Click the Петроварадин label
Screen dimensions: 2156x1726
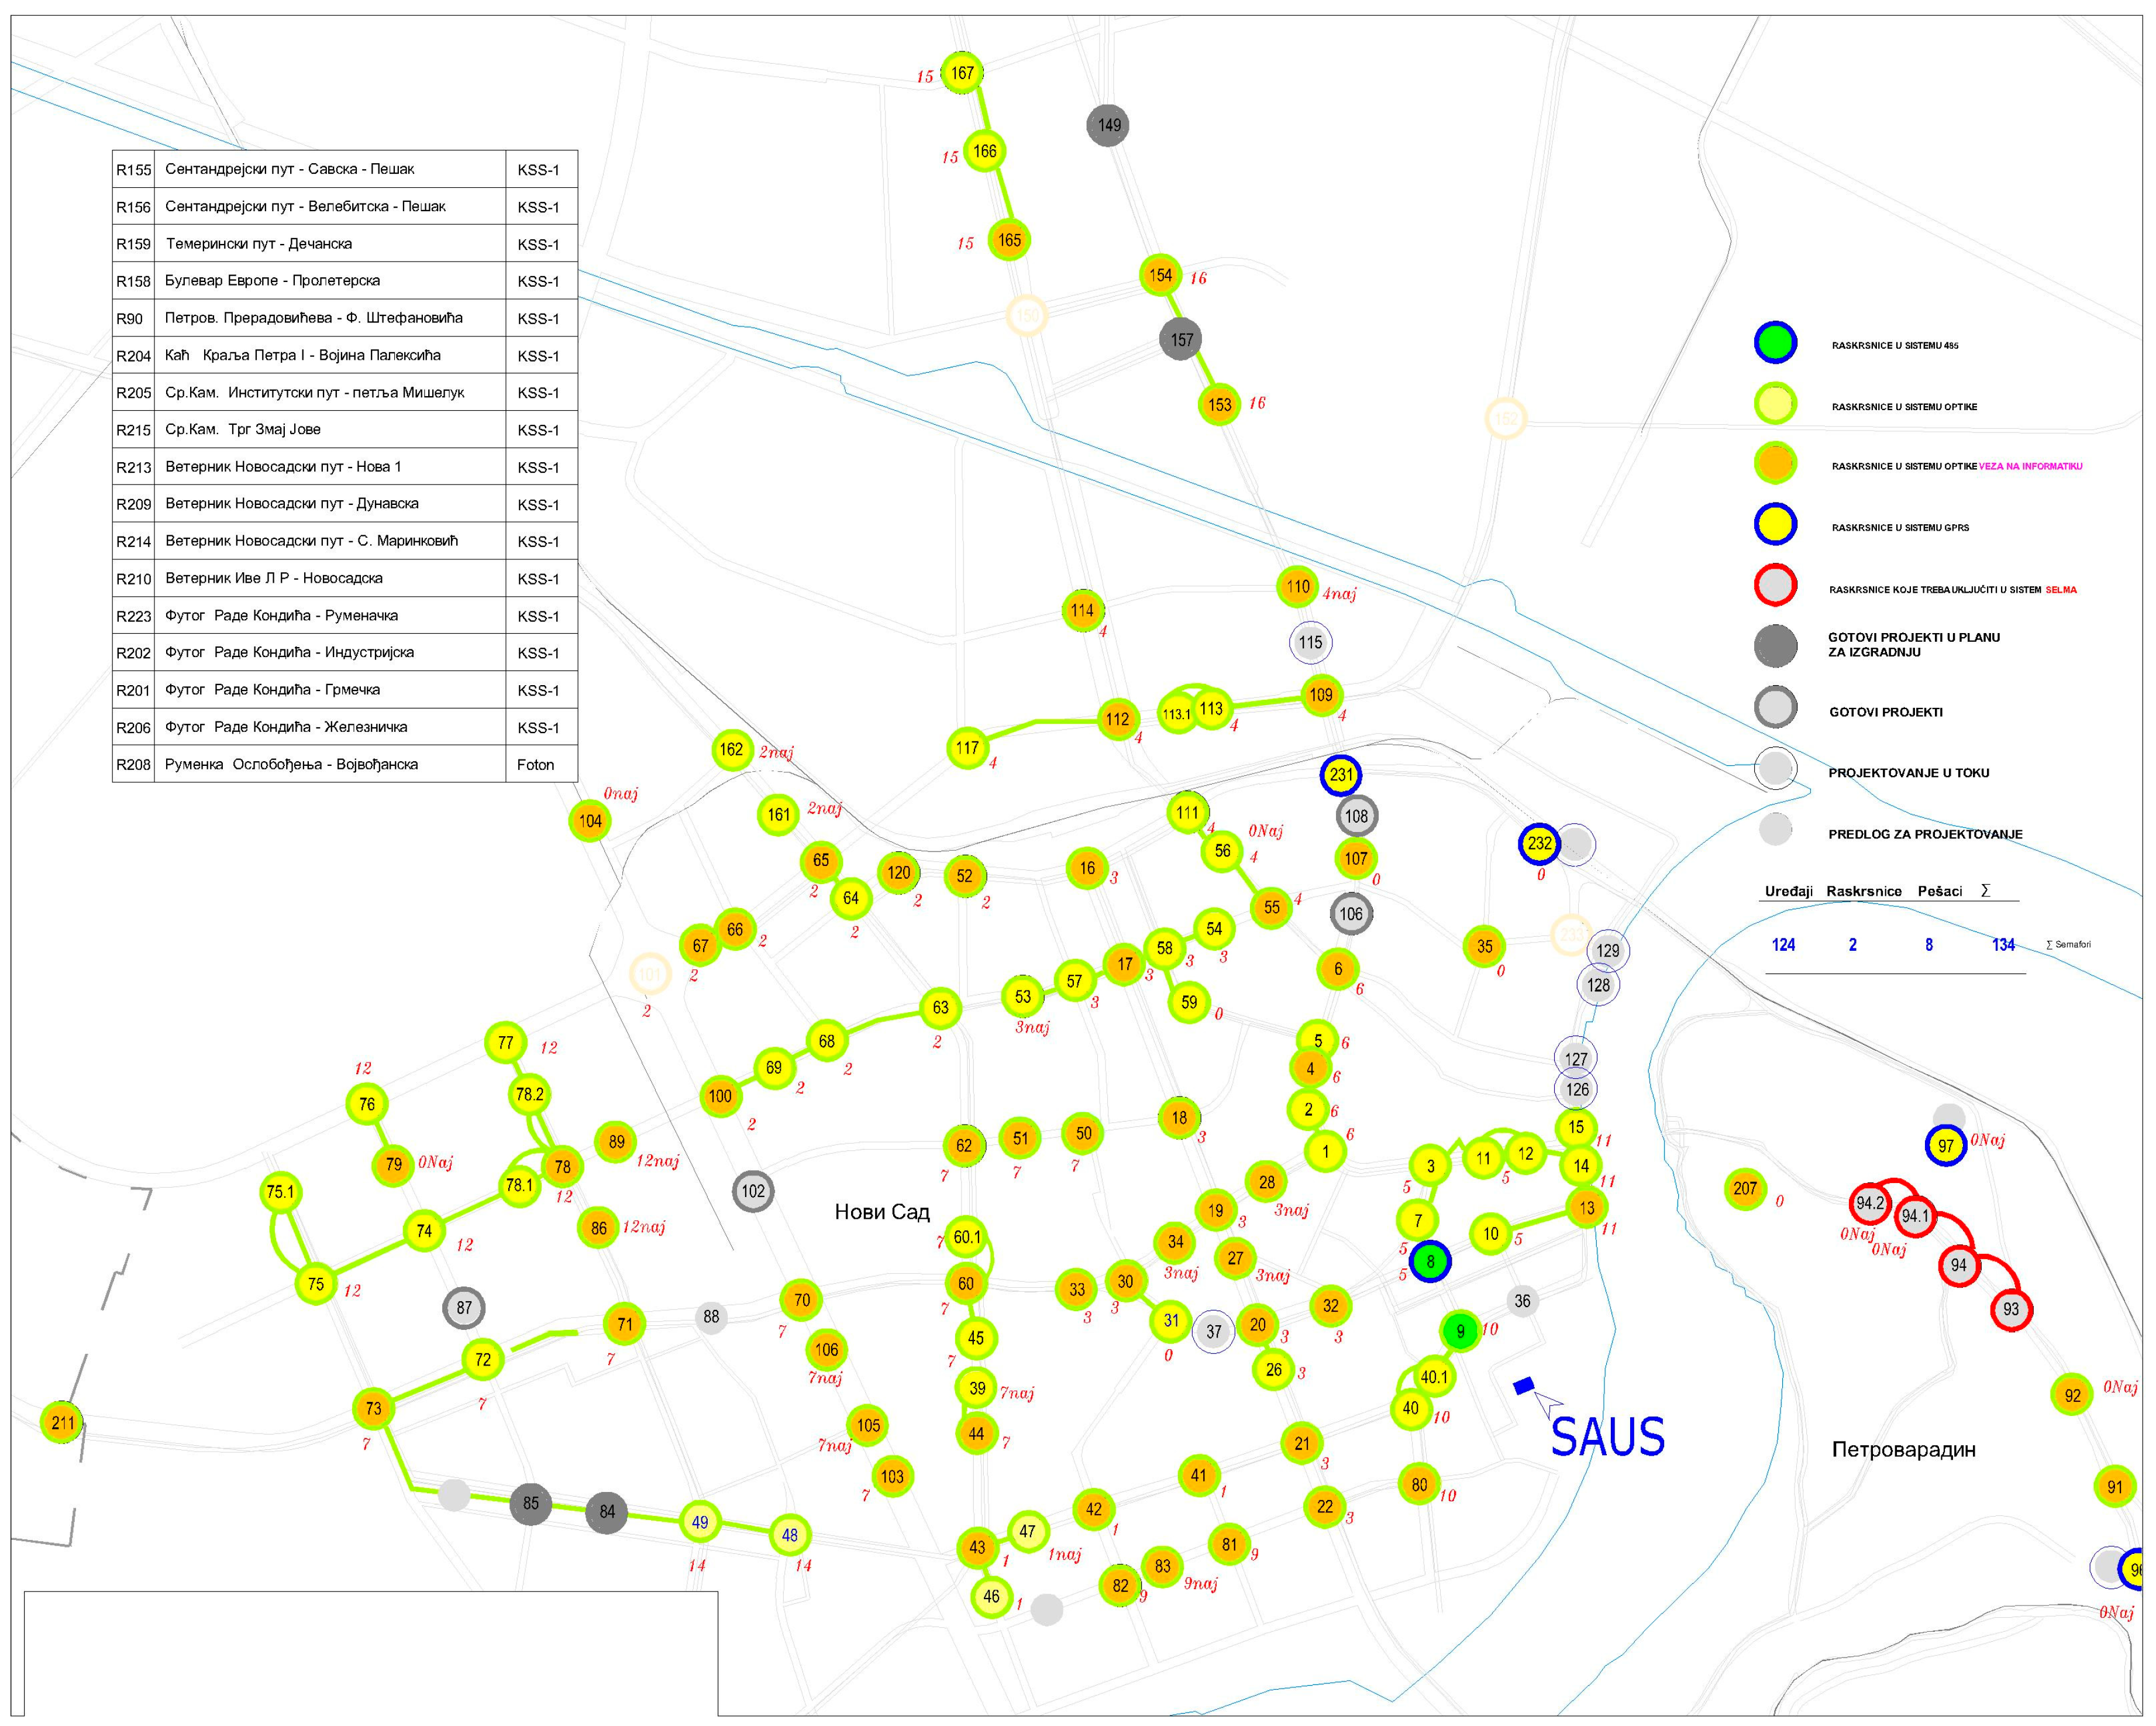pyautogui.click(x=1903, y=1449)
